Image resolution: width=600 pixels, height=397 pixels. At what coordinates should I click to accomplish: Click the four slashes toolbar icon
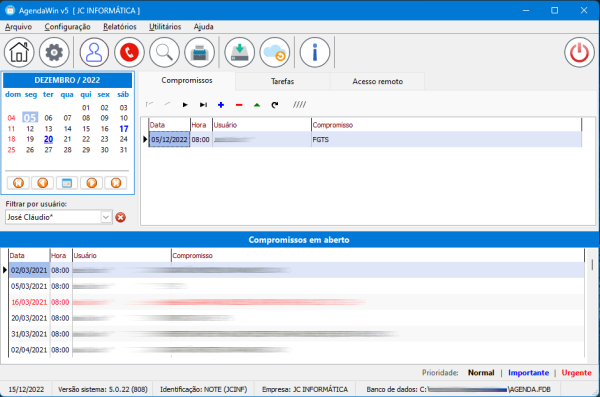click(299, 105)
